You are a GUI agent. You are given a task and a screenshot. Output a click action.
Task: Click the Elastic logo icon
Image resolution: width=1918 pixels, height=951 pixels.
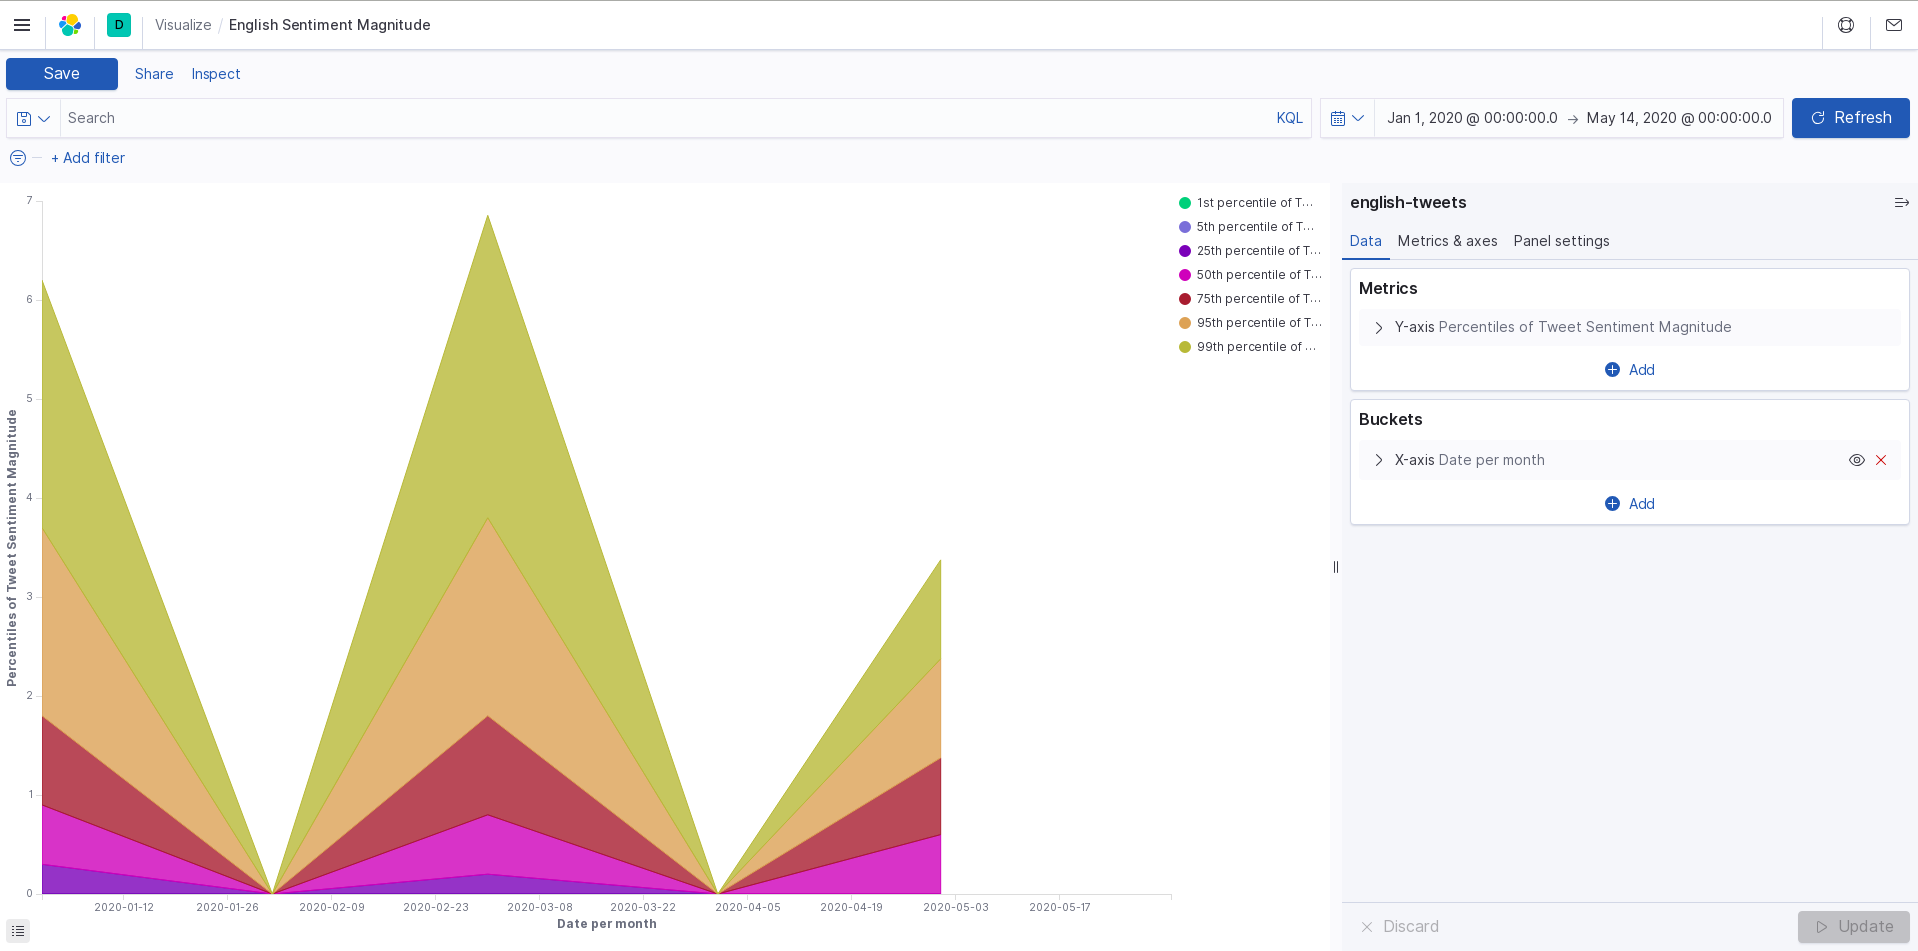click(x=70, y=25)
